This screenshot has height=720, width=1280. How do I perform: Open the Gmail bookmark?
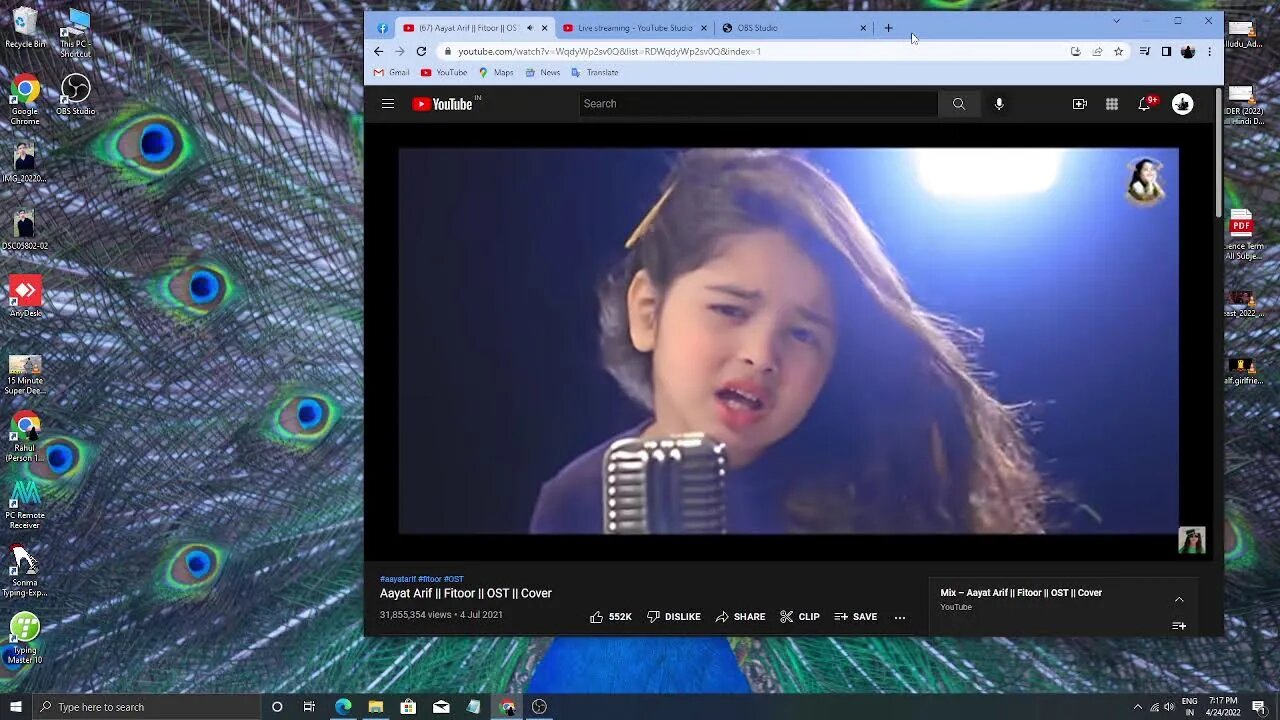[392, 72]
